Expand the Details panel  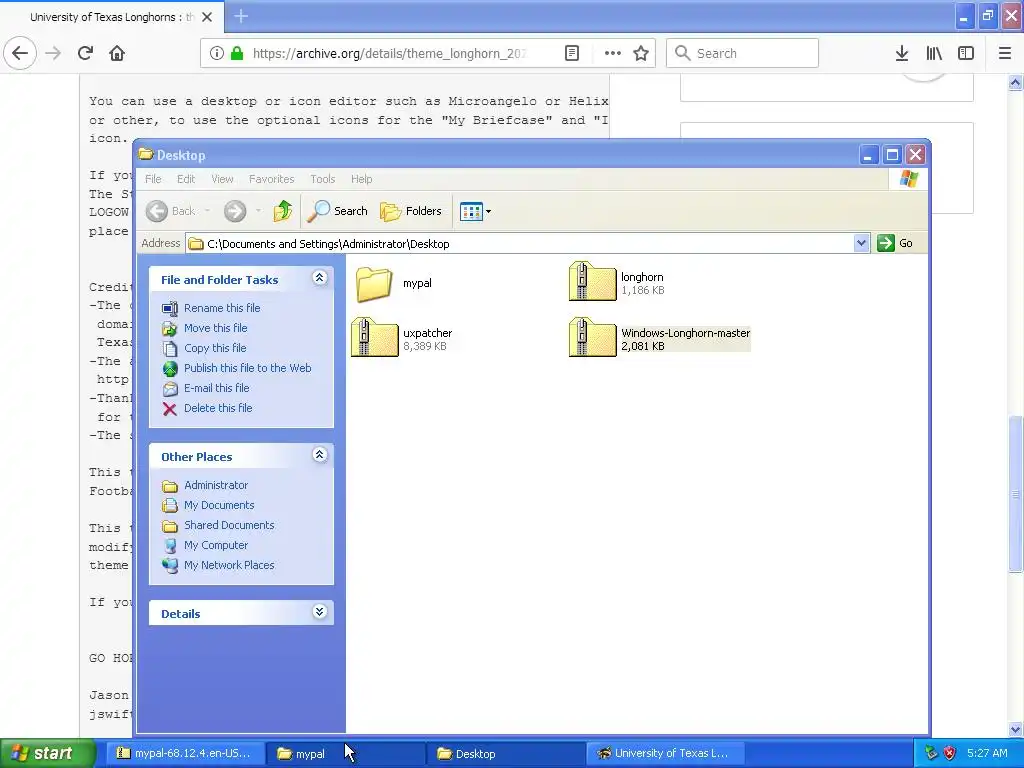click(x=319, y=612)
